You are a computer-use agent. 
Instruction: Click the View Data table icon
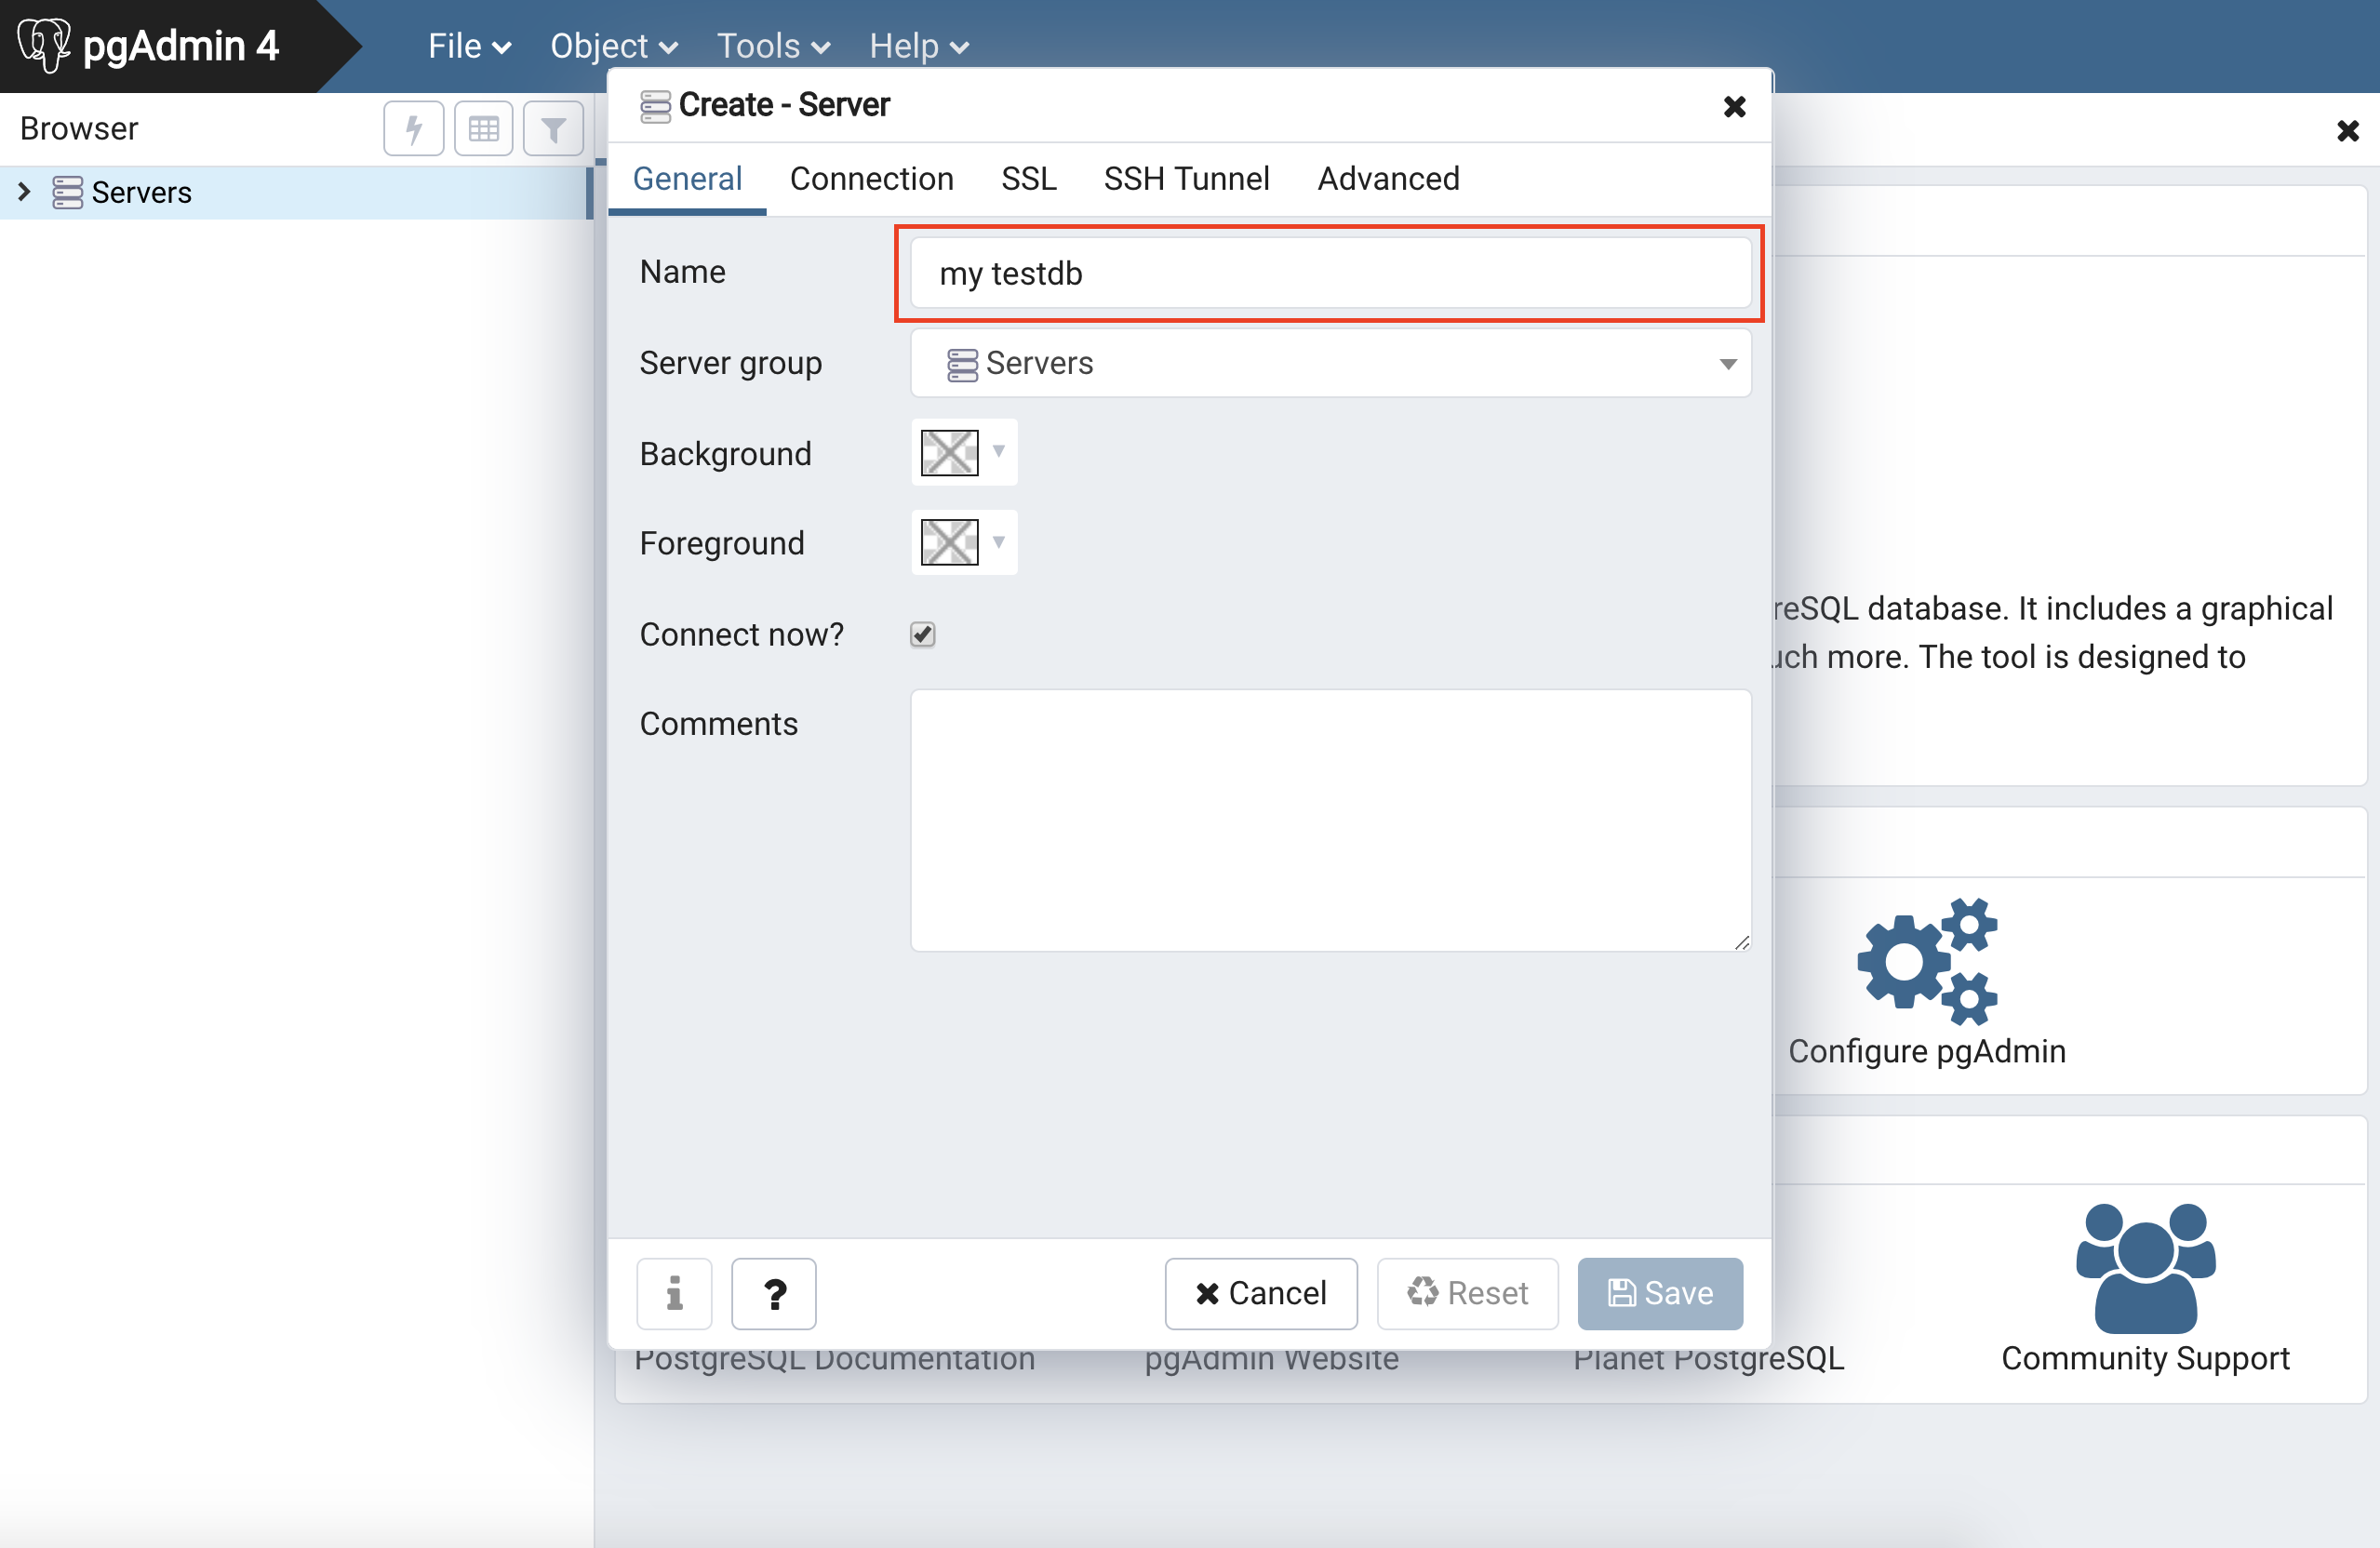[483, 129]
